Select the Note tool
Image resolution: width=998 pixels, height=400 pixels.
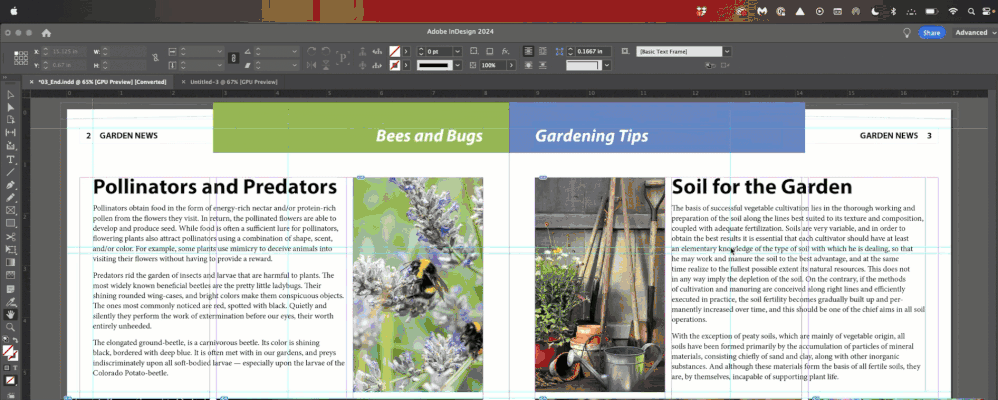coord(10,289)
